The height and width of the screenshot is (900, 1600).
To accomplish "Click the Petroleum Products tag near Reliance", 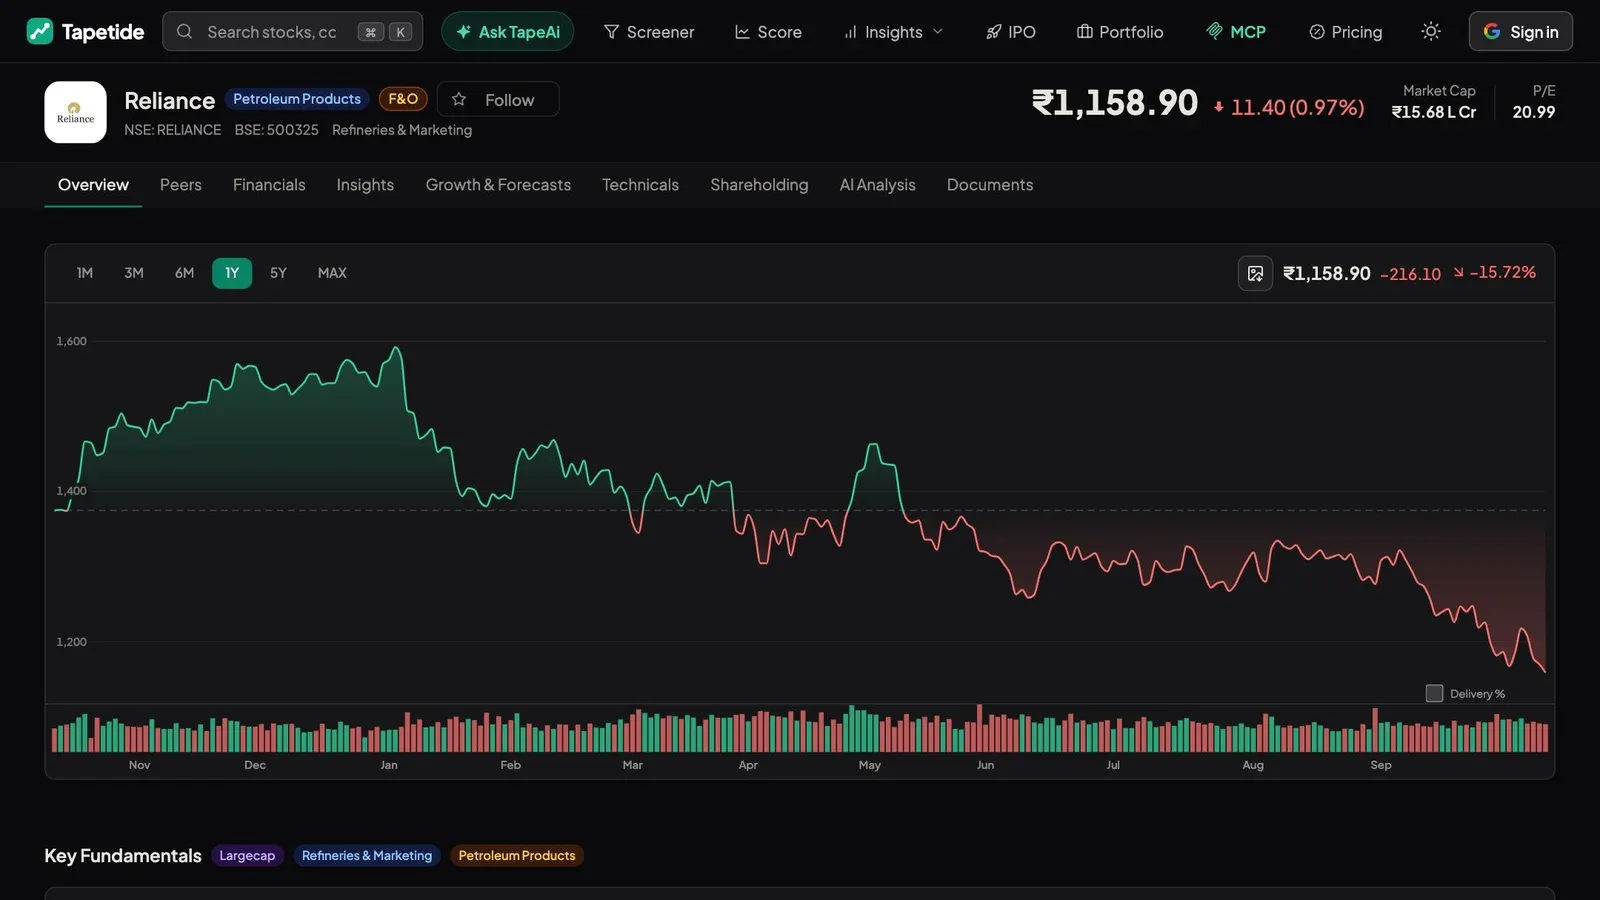I will [297, 99].
